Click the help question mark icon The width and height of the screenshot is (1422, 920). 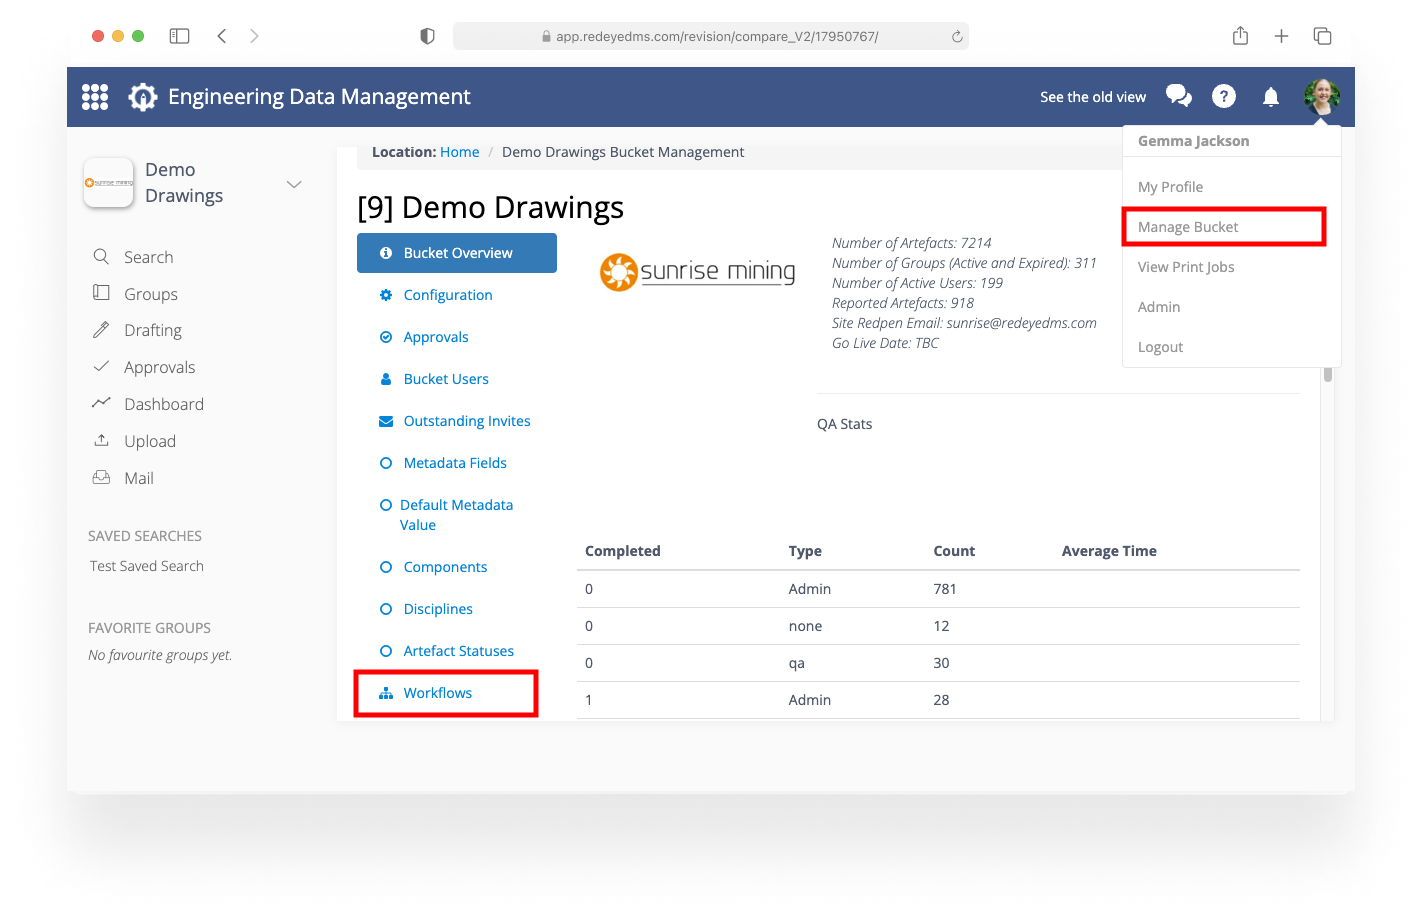pyautogui.click(x=1224, y=96)
